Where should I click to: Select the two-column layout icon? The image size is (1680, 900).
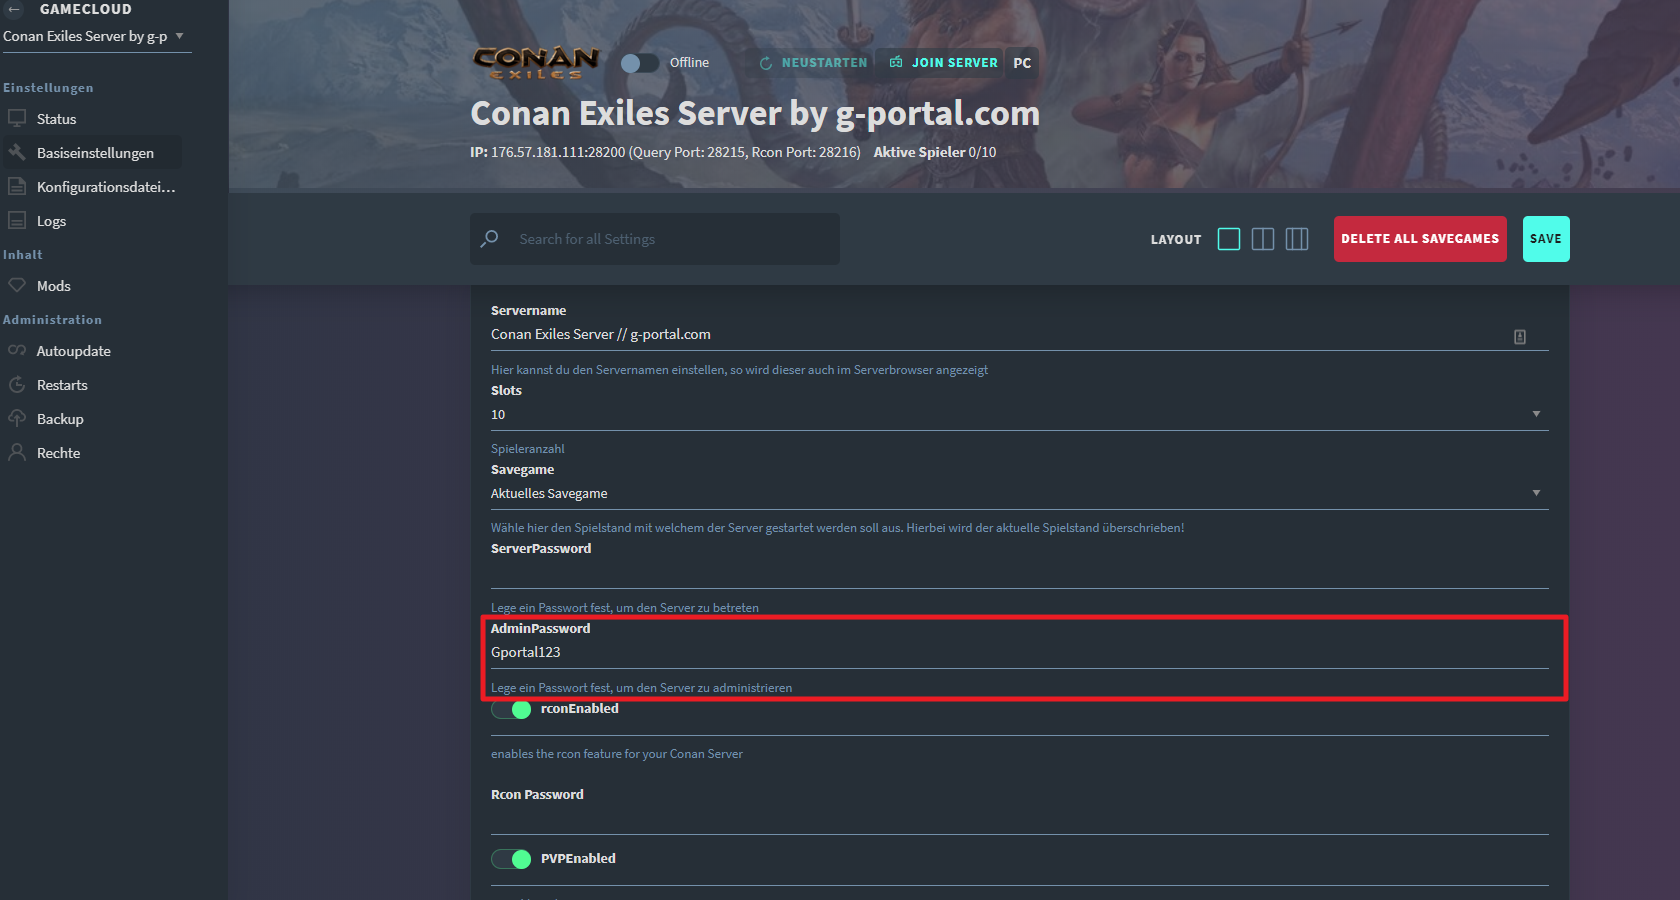(1263, 239)
